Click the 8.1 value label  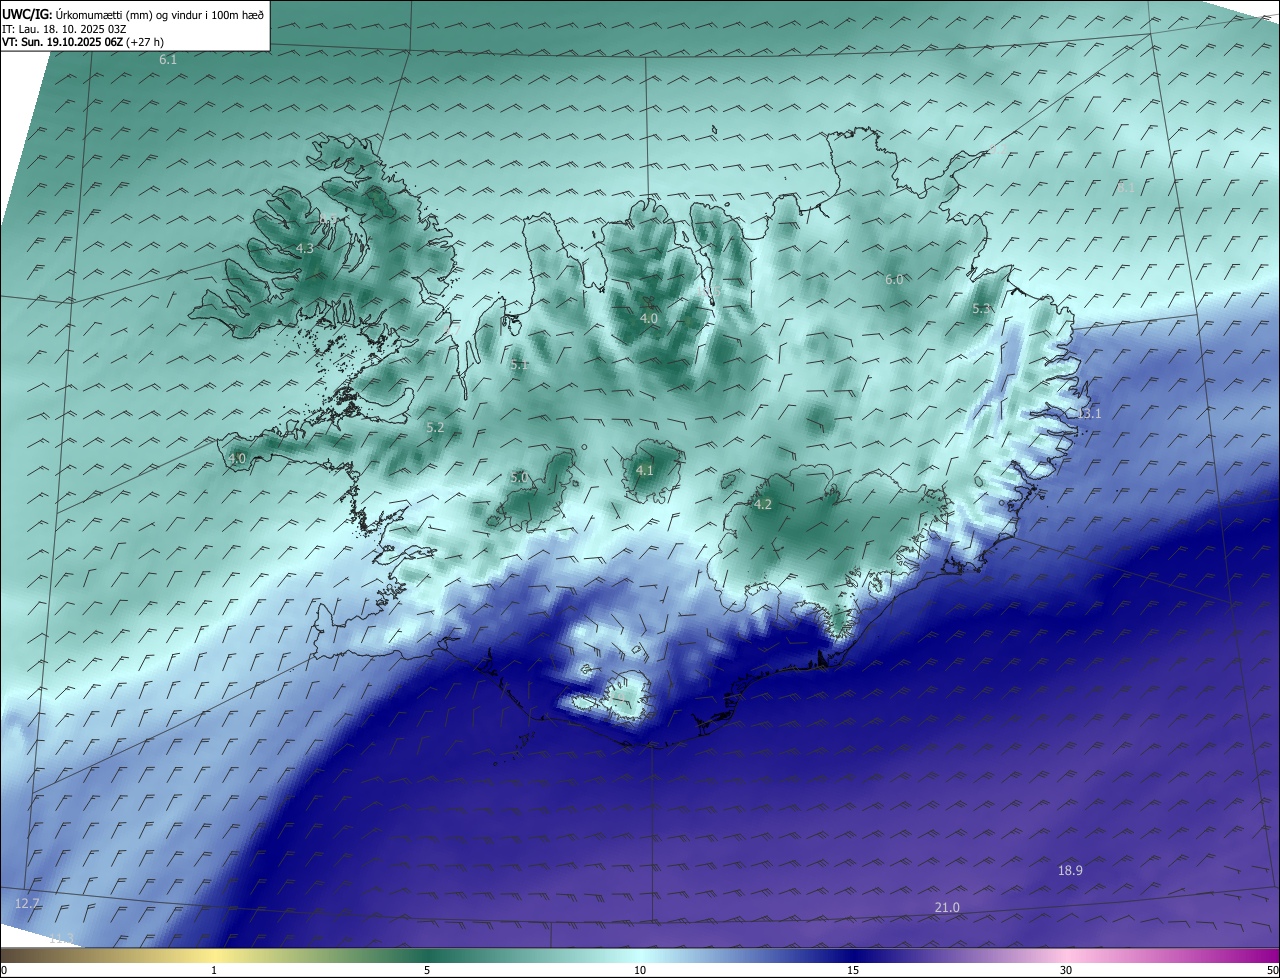click(1126, 188)
